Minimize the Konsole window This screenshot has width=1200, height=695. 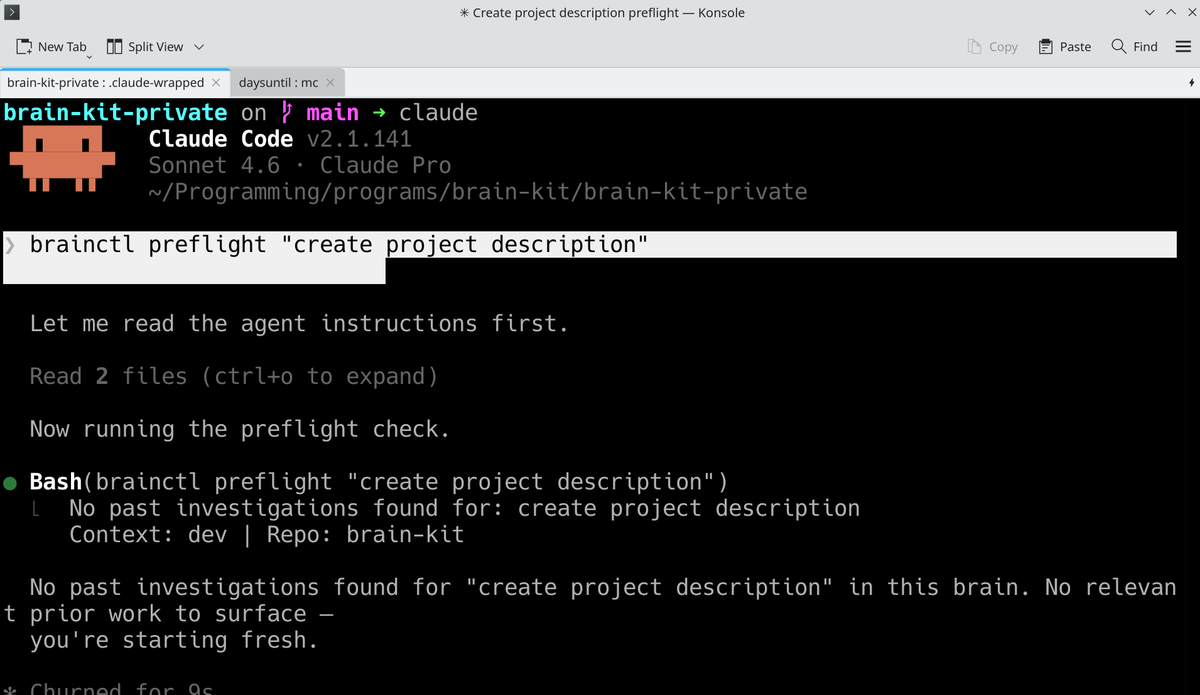coord(1151,13)
